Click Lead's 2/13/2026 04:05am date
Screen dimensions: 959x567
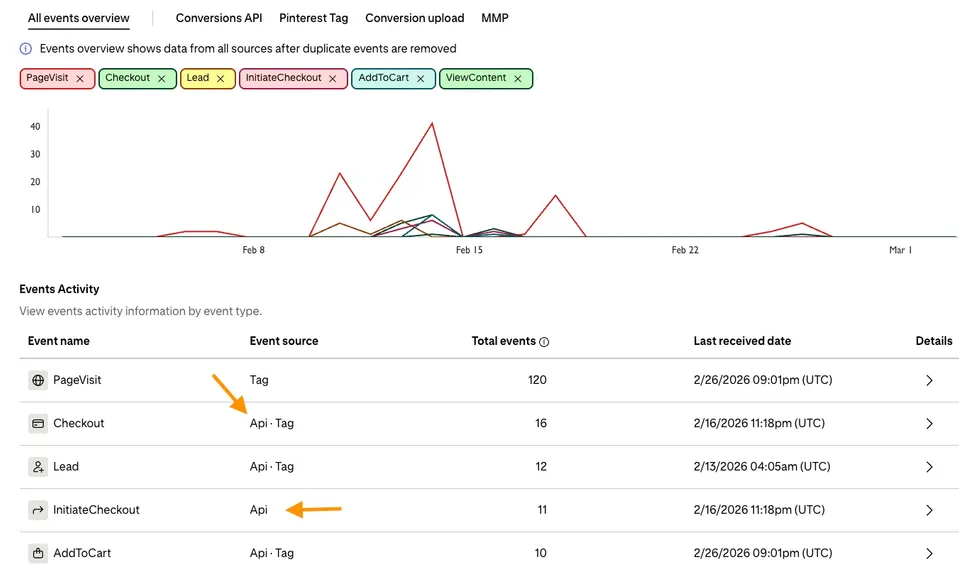pos(761,467)
